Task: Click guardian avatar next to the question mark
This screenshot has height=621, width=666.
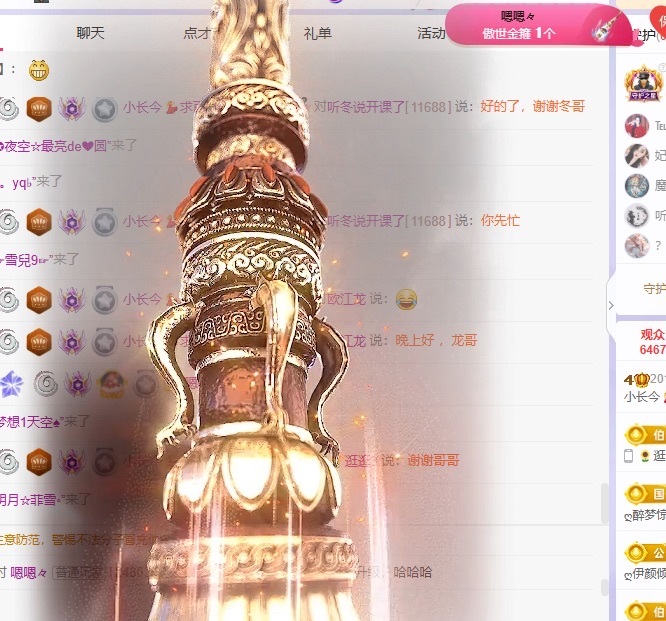Action: (637, 246)
